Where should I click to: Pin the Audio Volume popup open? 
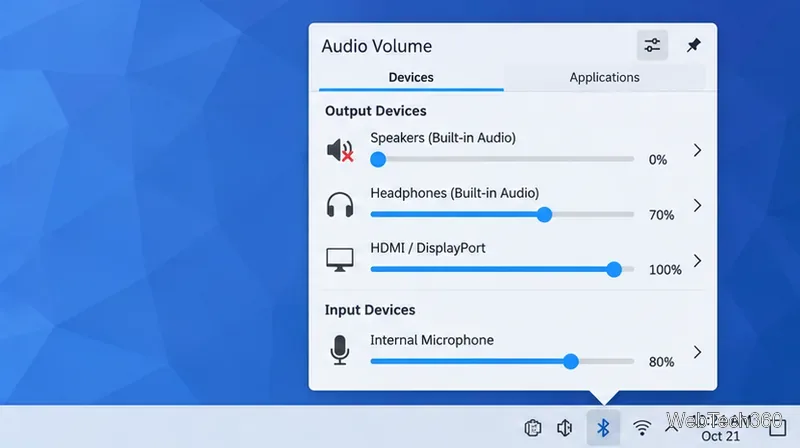point(693,45)
